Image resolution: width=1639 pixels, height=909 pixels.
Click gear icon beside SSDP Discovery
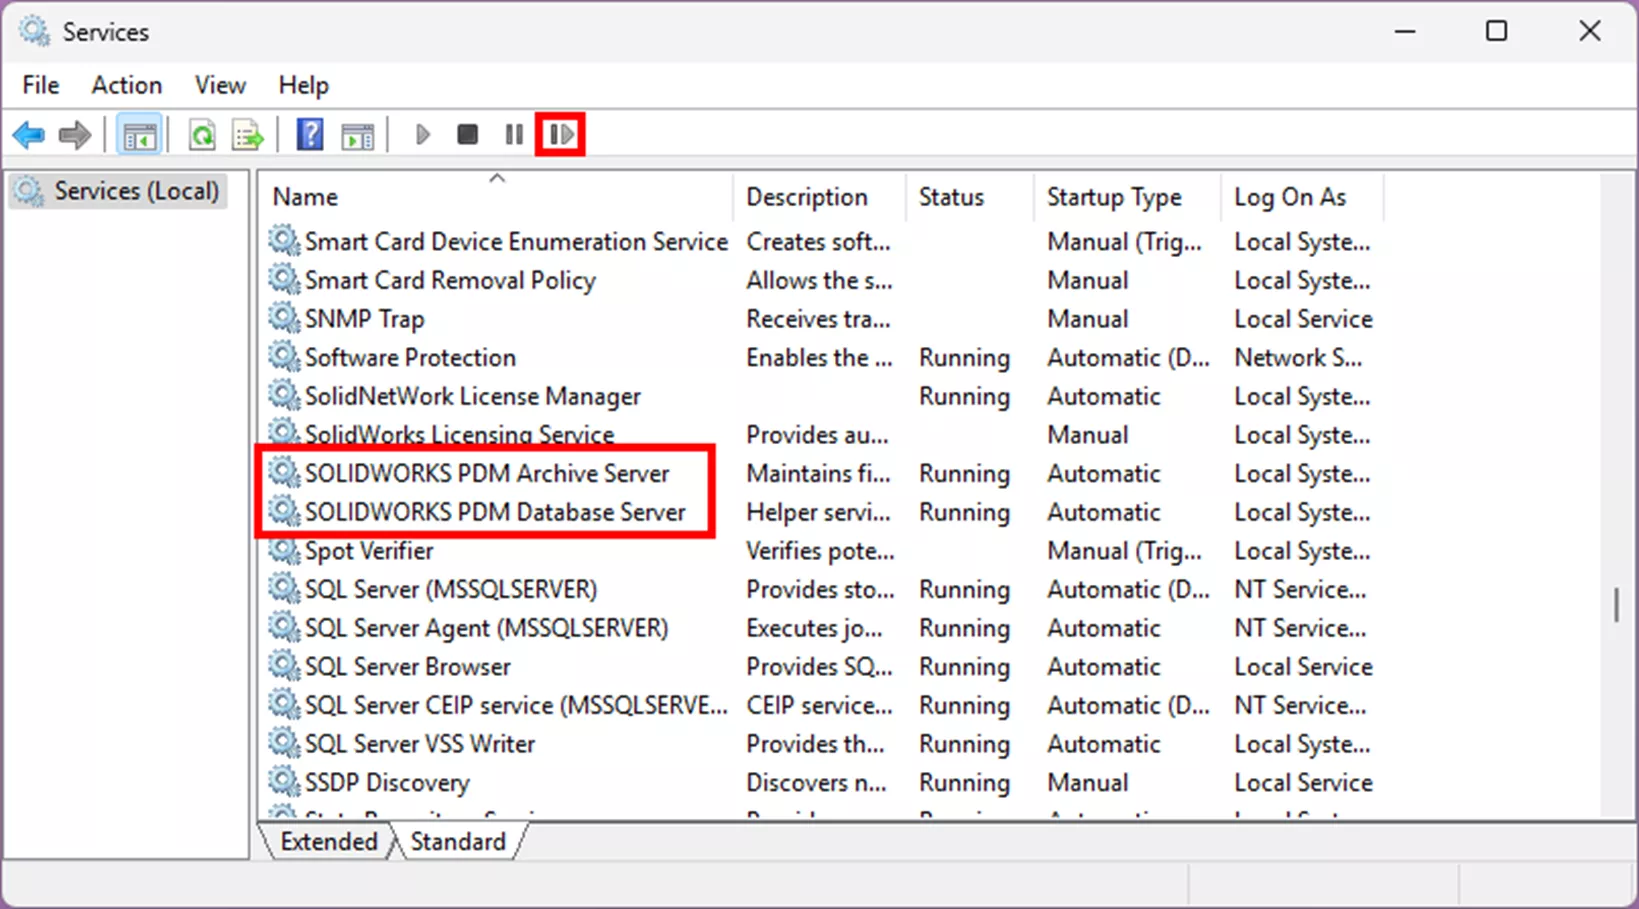(284, 782)
